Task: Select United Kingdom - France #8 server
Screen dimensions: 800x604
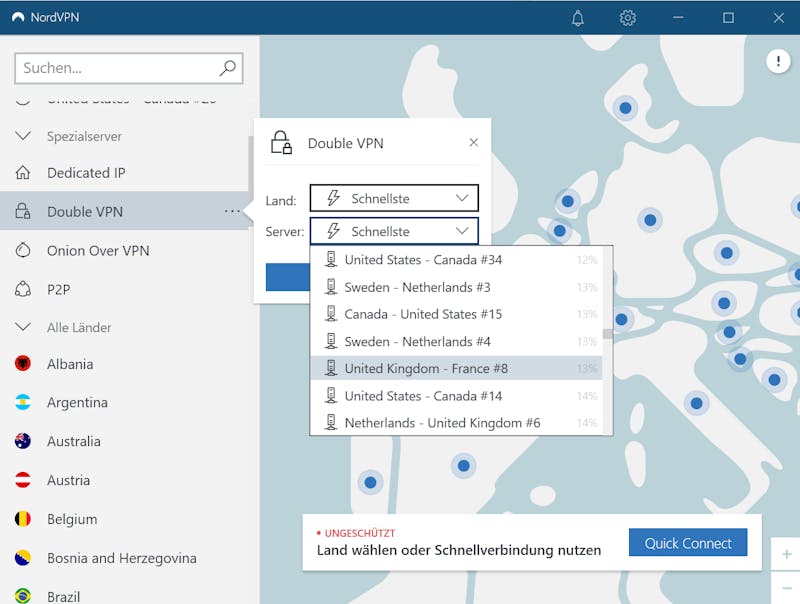Action: 456,368
